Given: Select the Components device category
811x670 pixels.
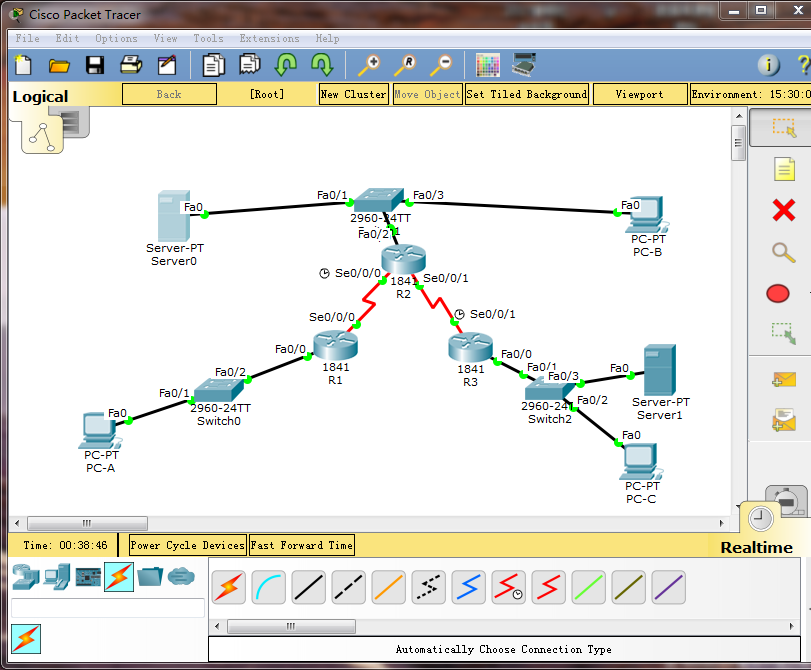Looking at the screenshot, I should pyautogui.click(x=88, y=577).
